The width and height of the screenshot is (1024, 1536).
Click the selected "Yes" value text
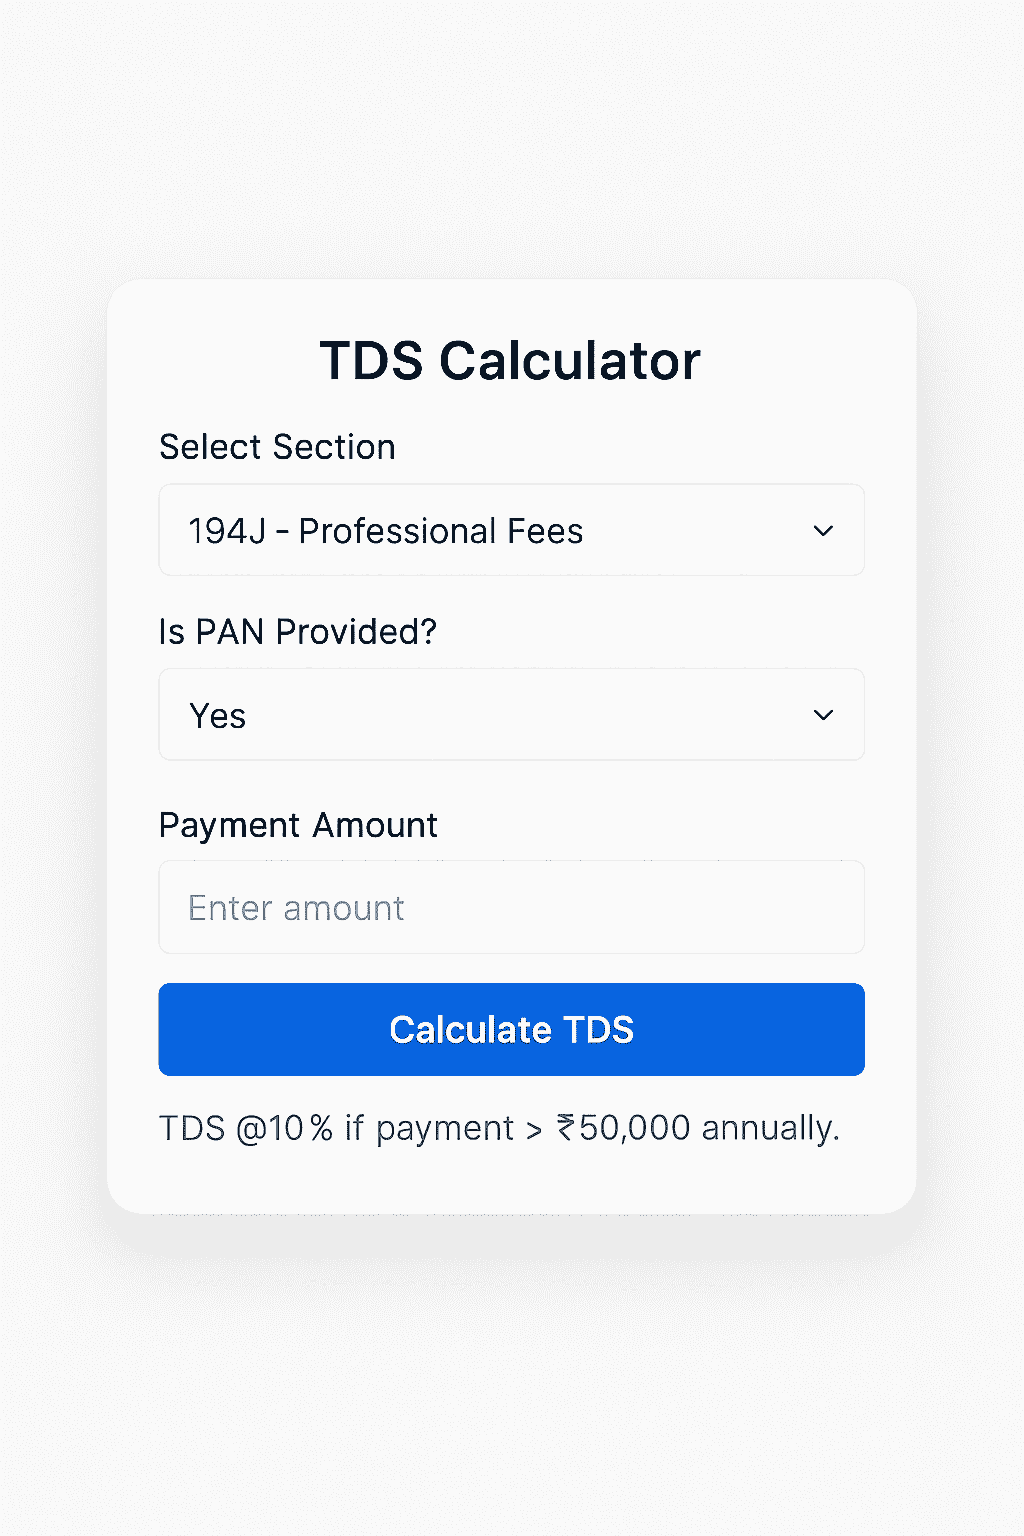click(217, 716)
